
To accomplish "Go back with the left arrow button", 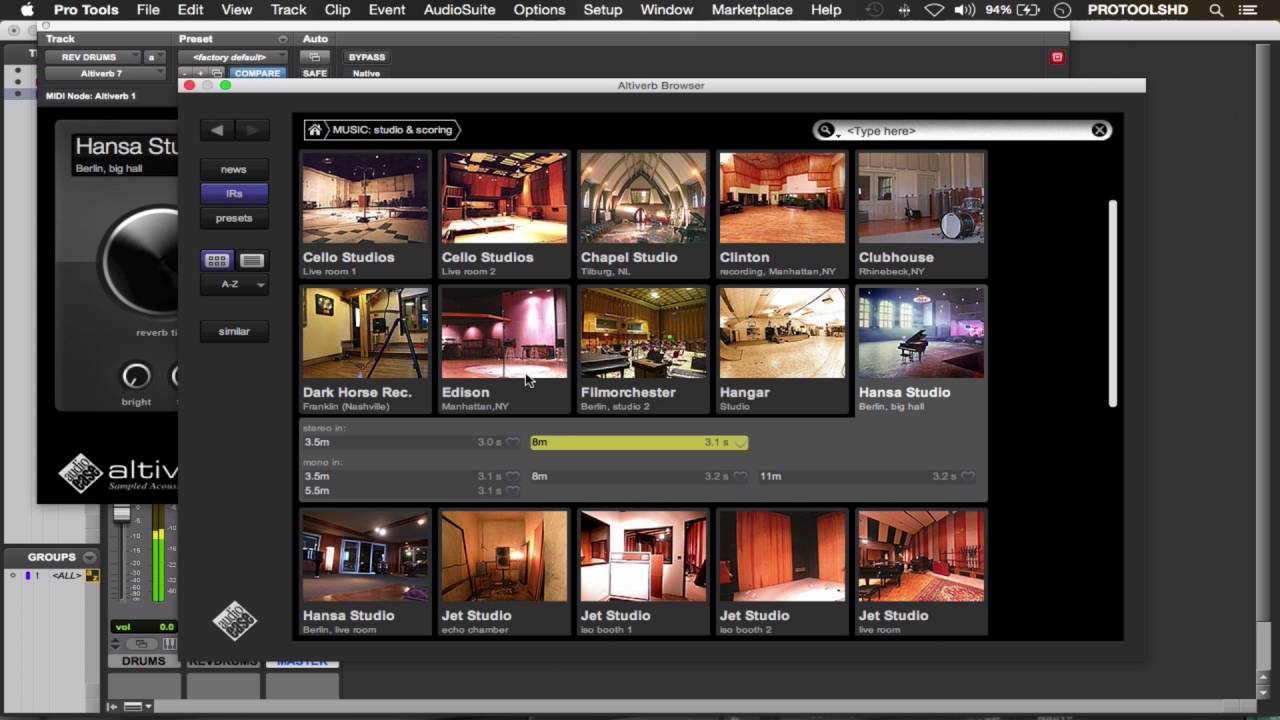I will click(x=217, y=130).
